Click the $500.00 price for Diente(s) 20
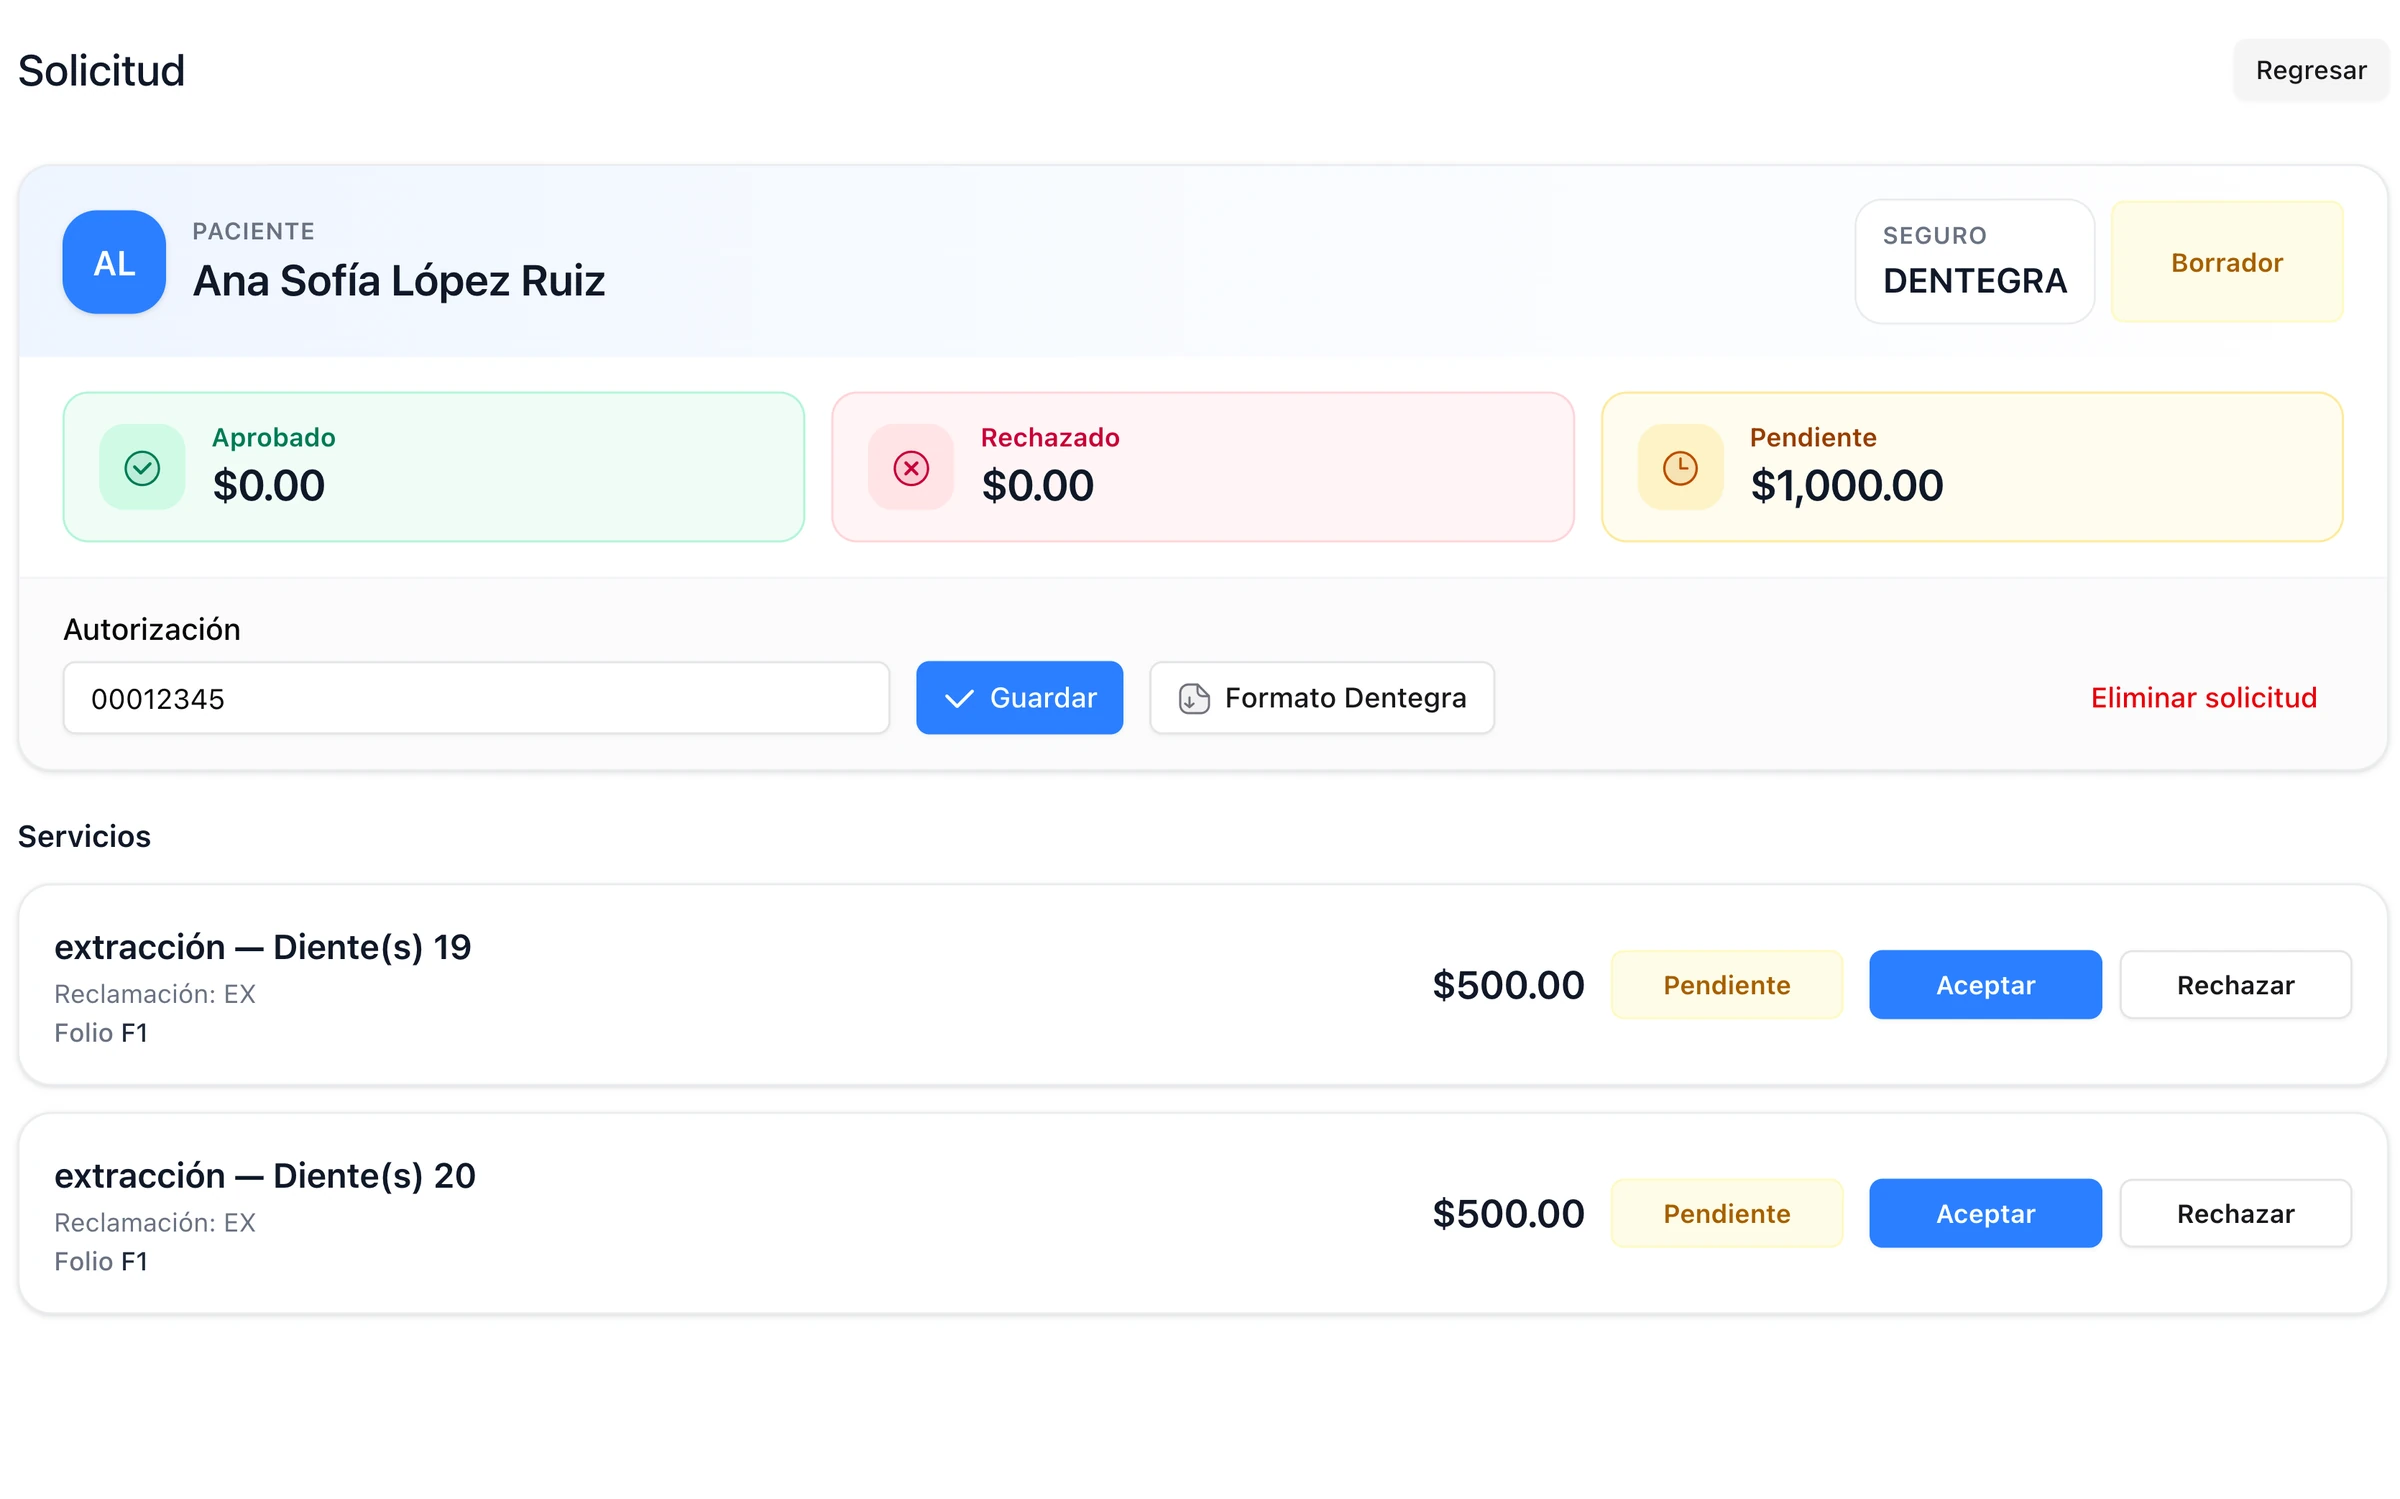This screenshot has width=2400, height=1499. click(x=1508, y=1214)
